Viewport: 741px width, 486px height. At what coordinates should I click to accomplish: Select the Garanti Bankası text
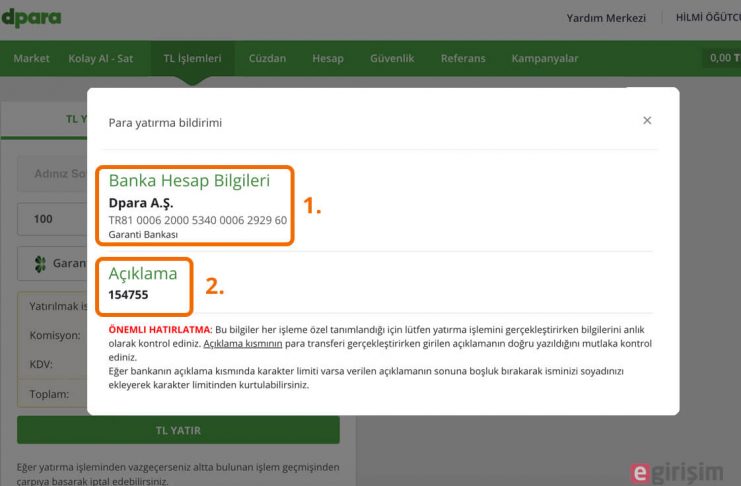tap(143, 234)
